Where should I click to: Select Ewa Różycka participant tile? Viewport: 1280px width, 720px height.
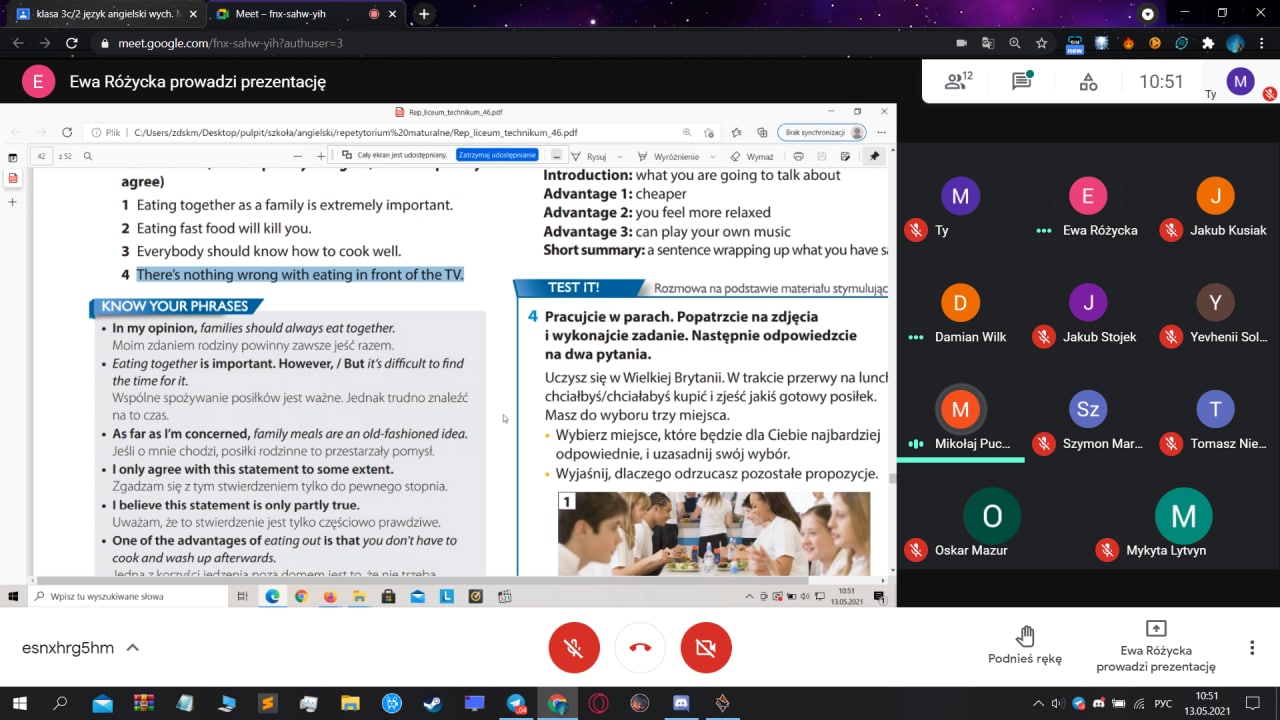coord(1088,208)
